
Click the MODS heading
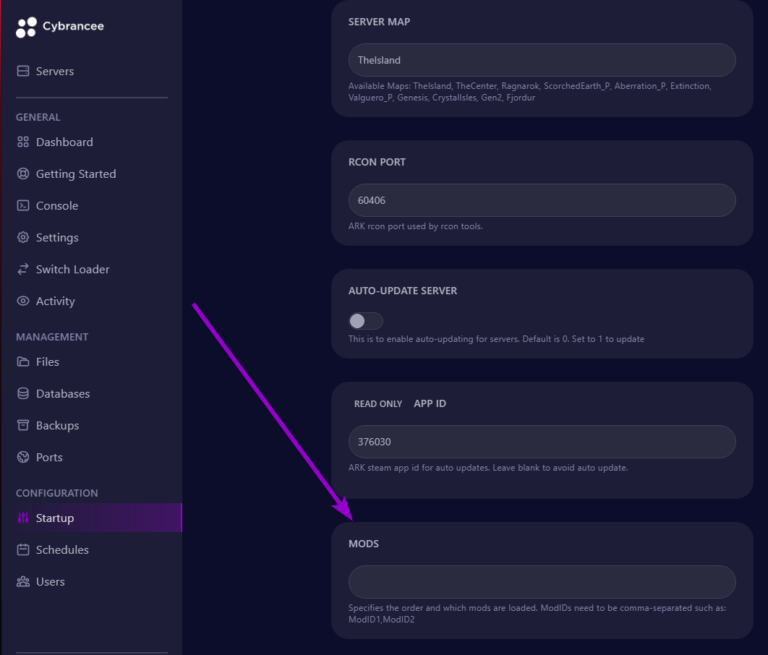tap(363, 544)
